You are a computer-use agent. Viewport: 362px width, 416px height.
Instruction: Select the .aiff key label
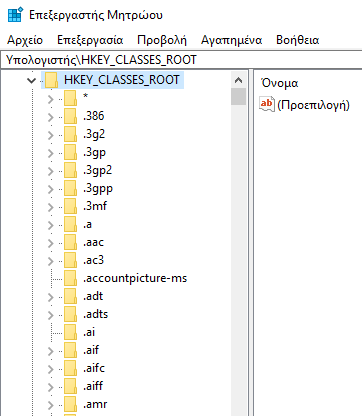93,386
